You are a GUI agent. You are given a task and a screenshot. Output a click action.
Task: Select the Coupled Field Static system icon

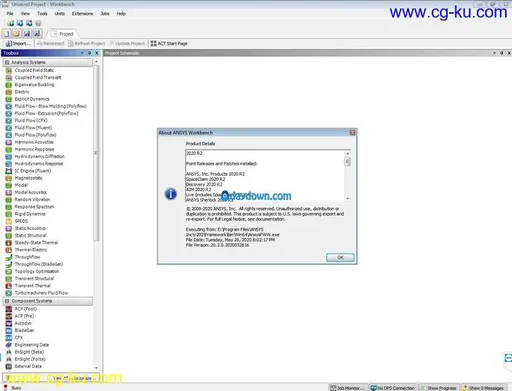pos(9,70)
